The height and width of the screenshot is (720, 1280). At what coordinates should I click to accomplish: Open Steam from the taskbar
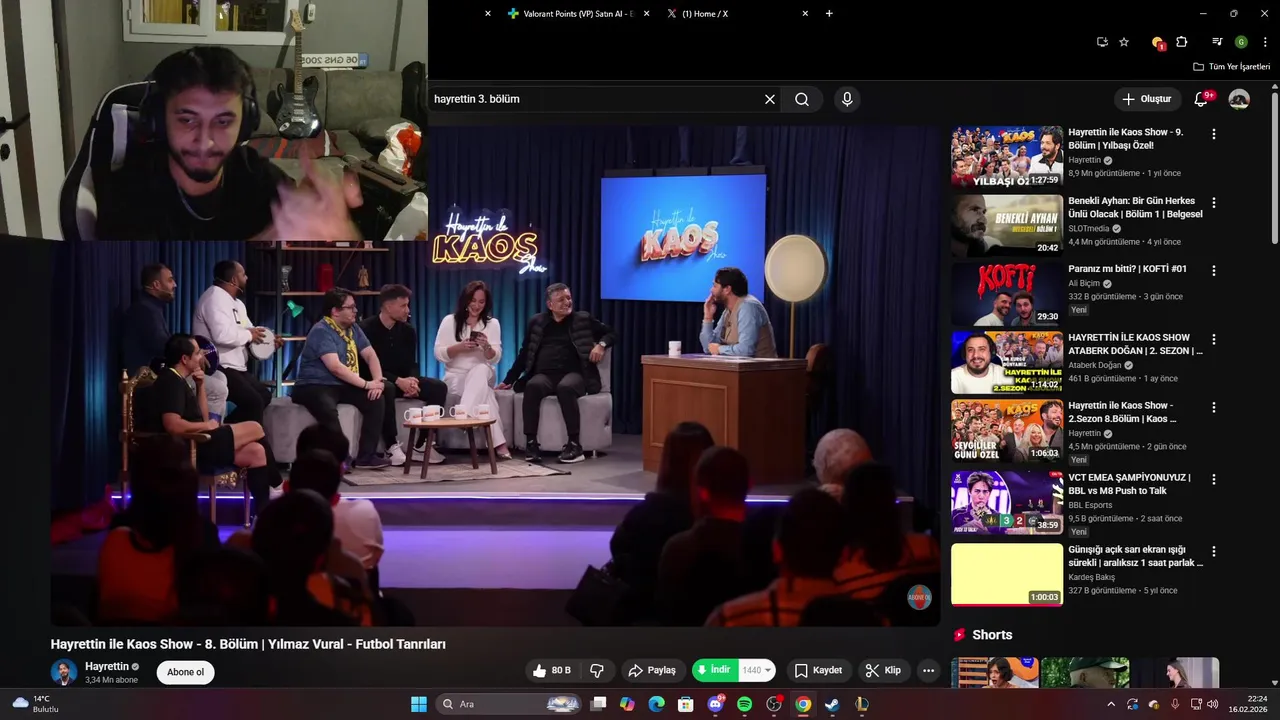pos(832,704)
